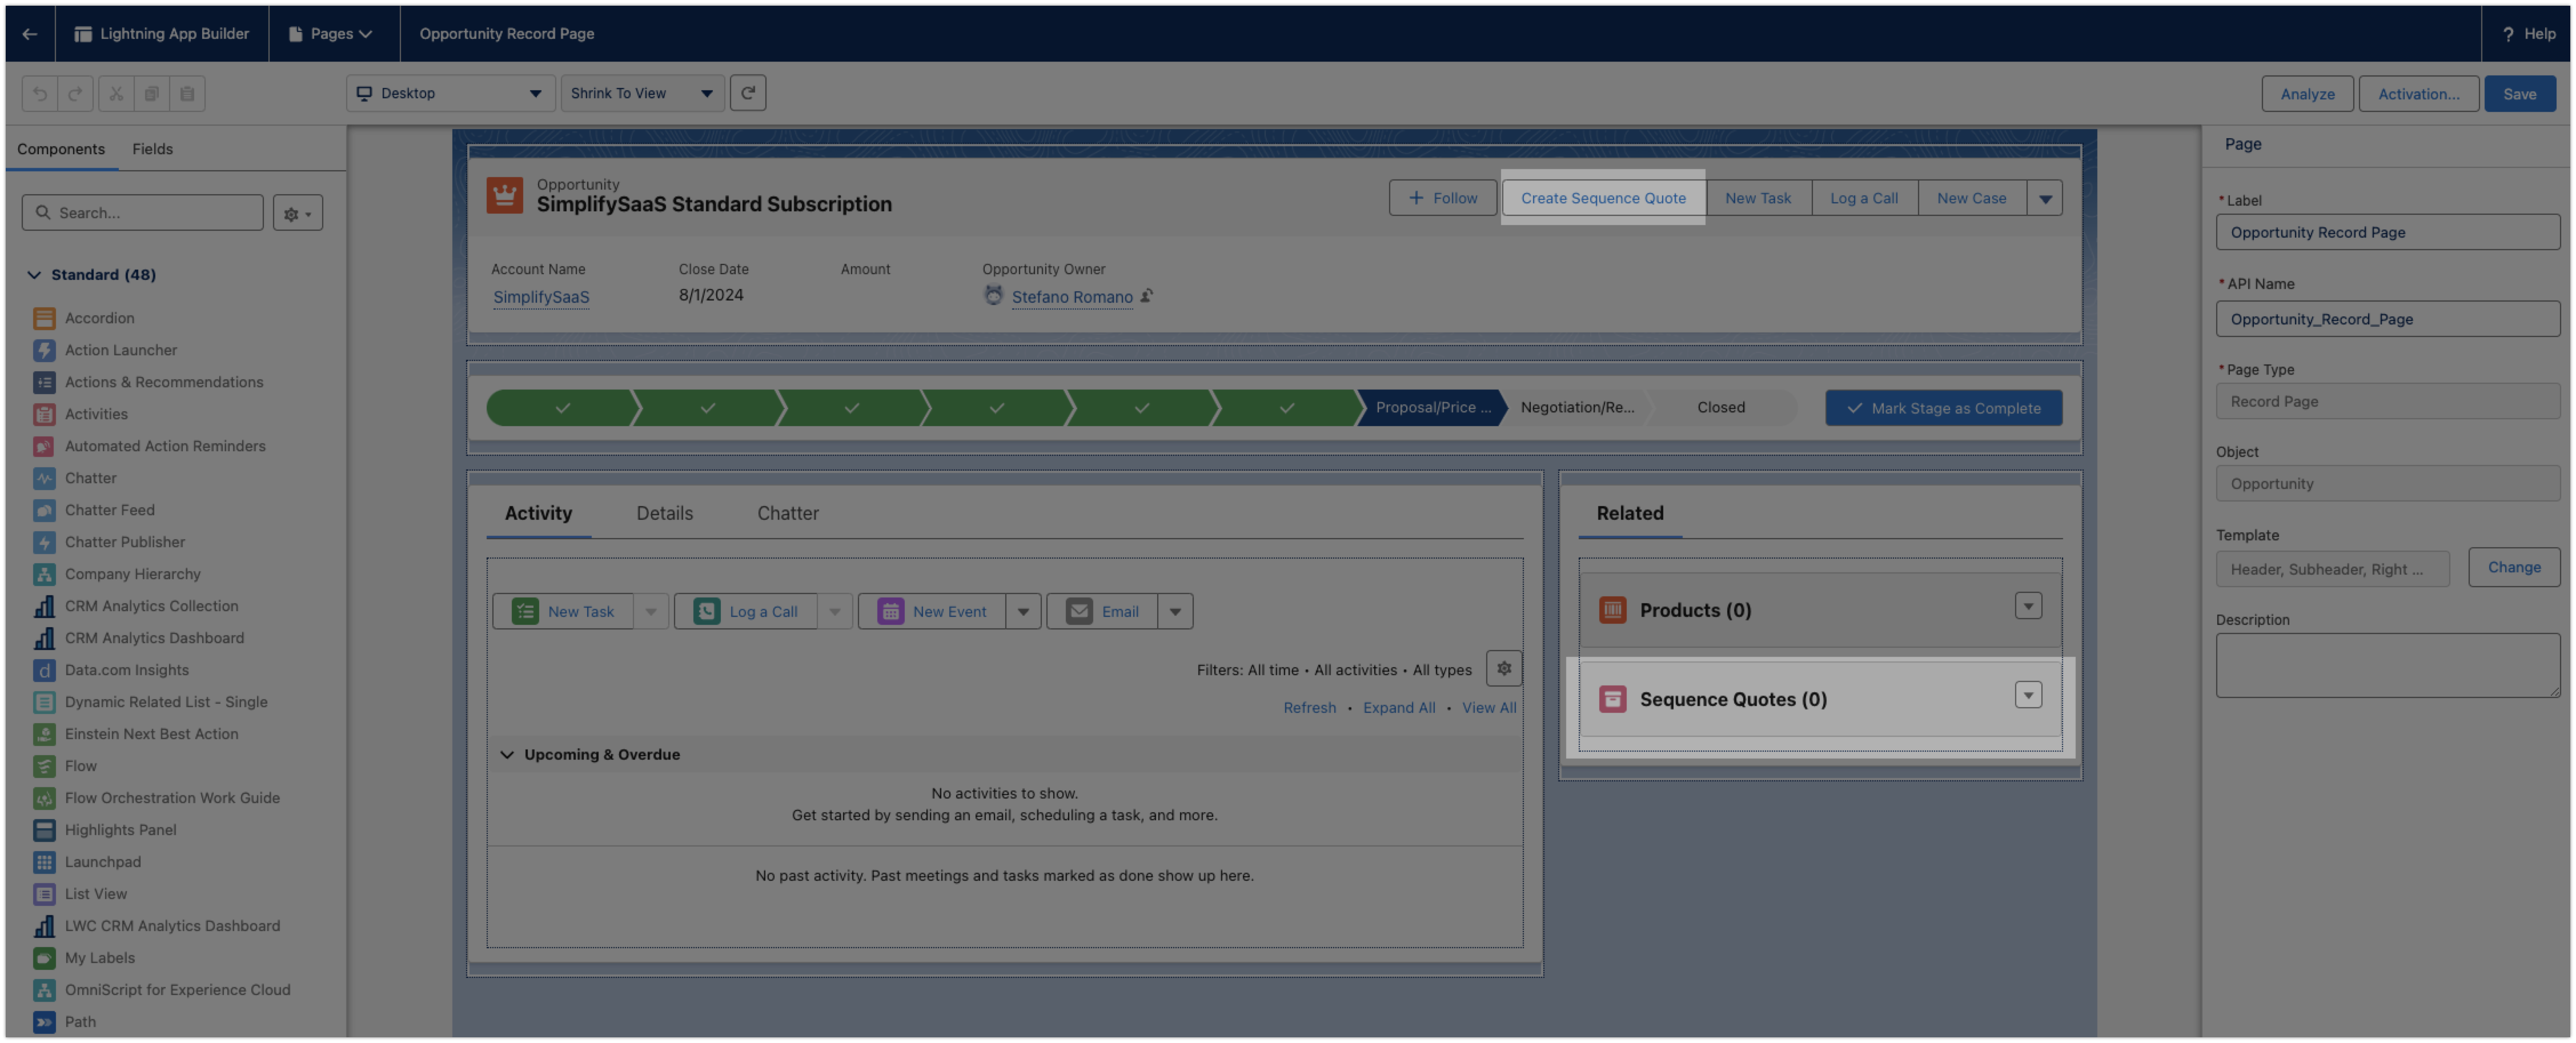Click the Follow button
The height and width of the screenshot is (1043, 2576).
tap(1443, 198)
